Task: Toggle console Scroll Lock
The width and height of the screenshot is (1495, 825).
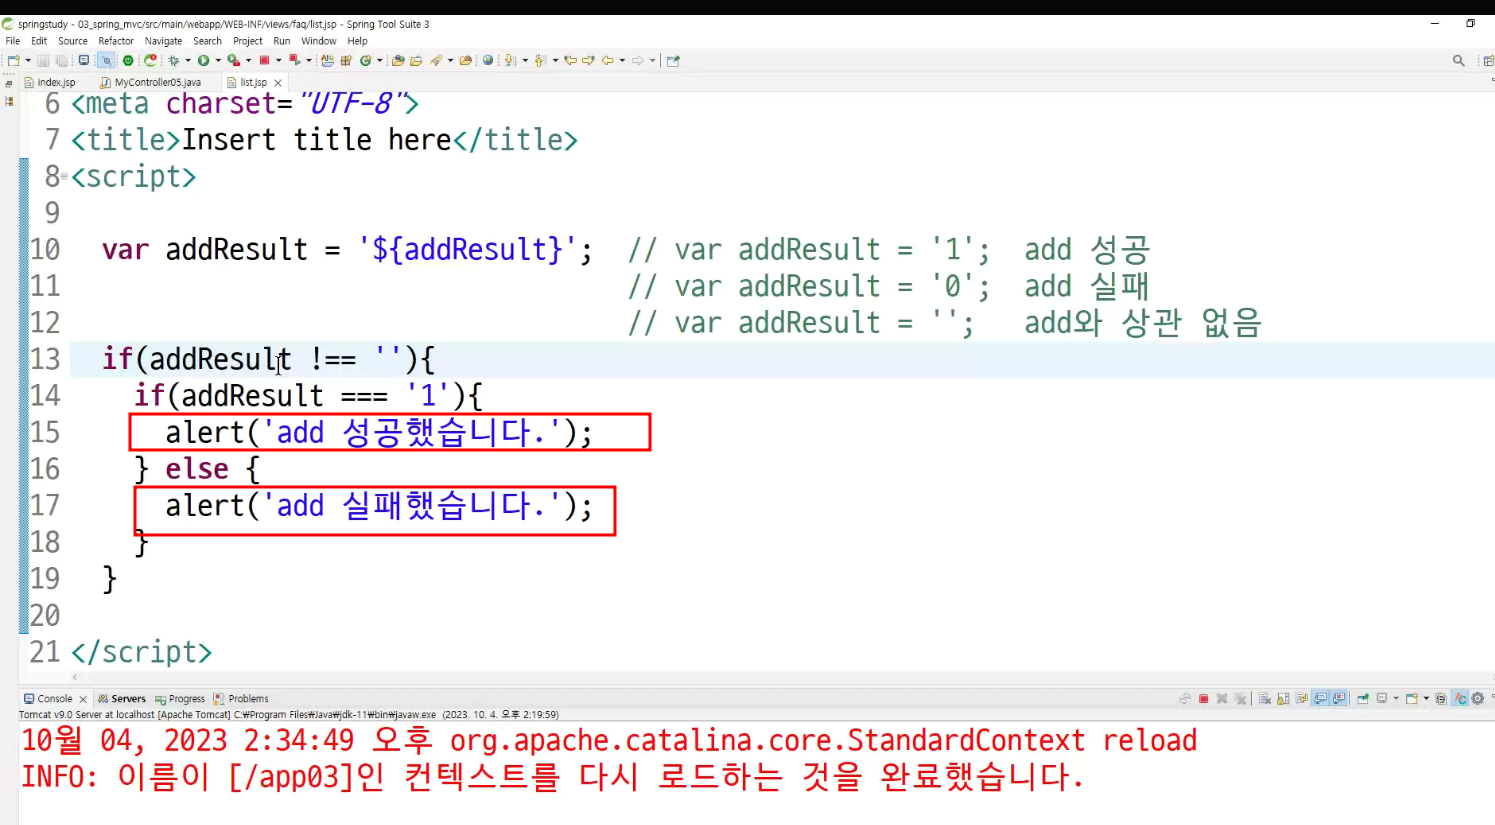Action: coord(1283,699)
